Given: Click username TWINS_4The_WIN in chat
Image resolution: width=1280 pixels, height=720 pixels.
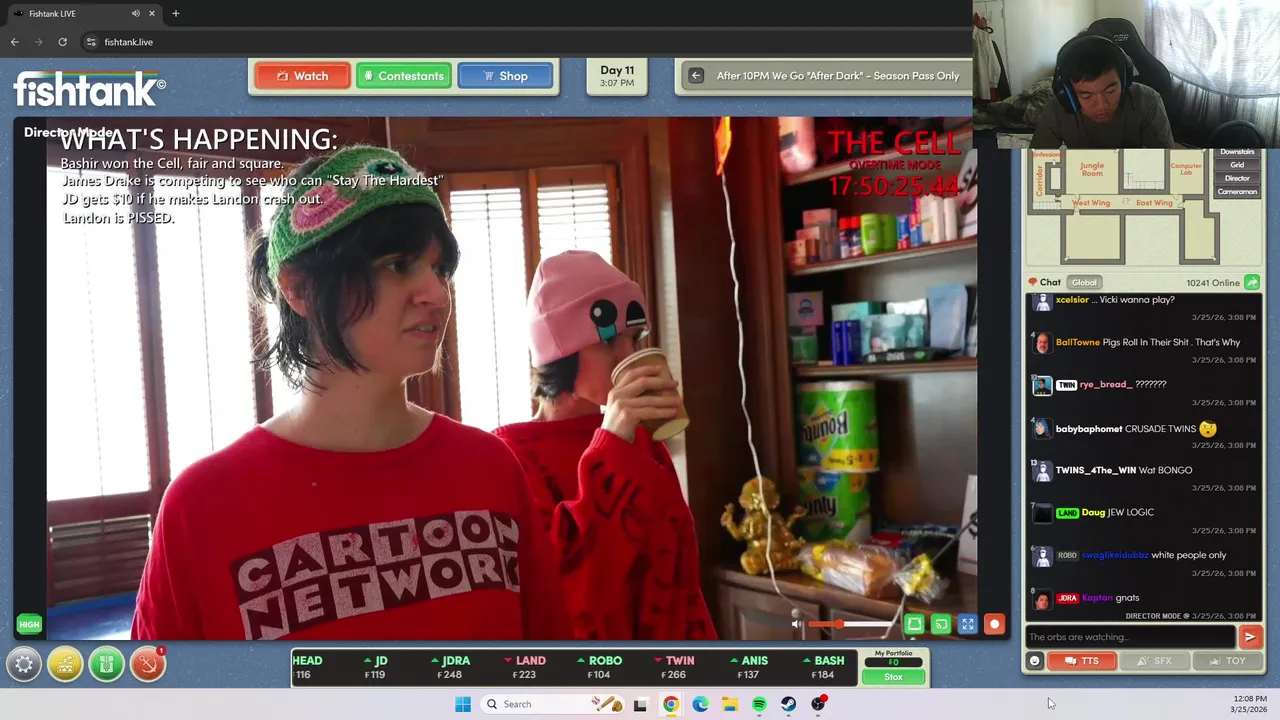Looking at the screenshot, I should pos(1095,470).
